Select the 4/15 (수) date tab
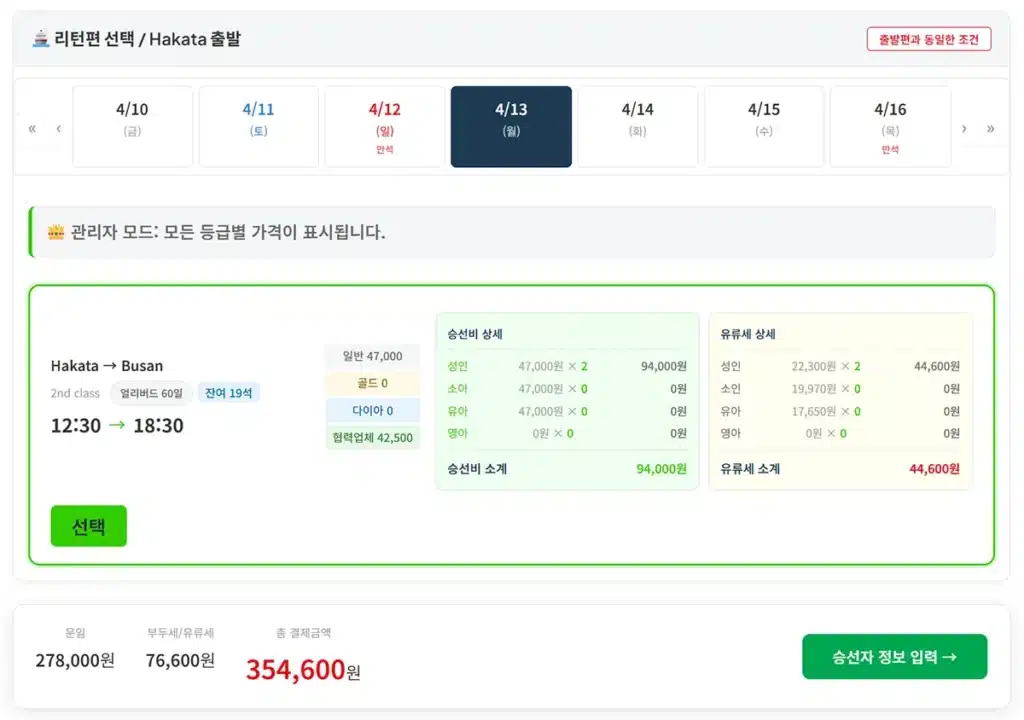Image resolution: width=1024 pixels, height=720 pixels. click(x=764, y=126)
